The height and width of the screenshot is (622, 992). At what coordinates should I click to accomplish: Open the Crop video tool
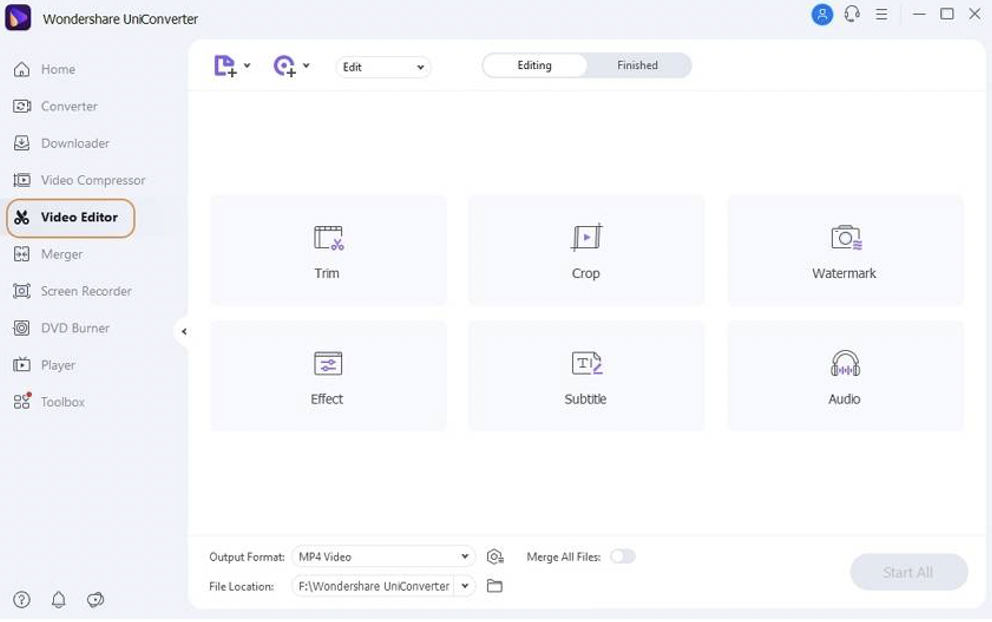(x=586, y=251)
